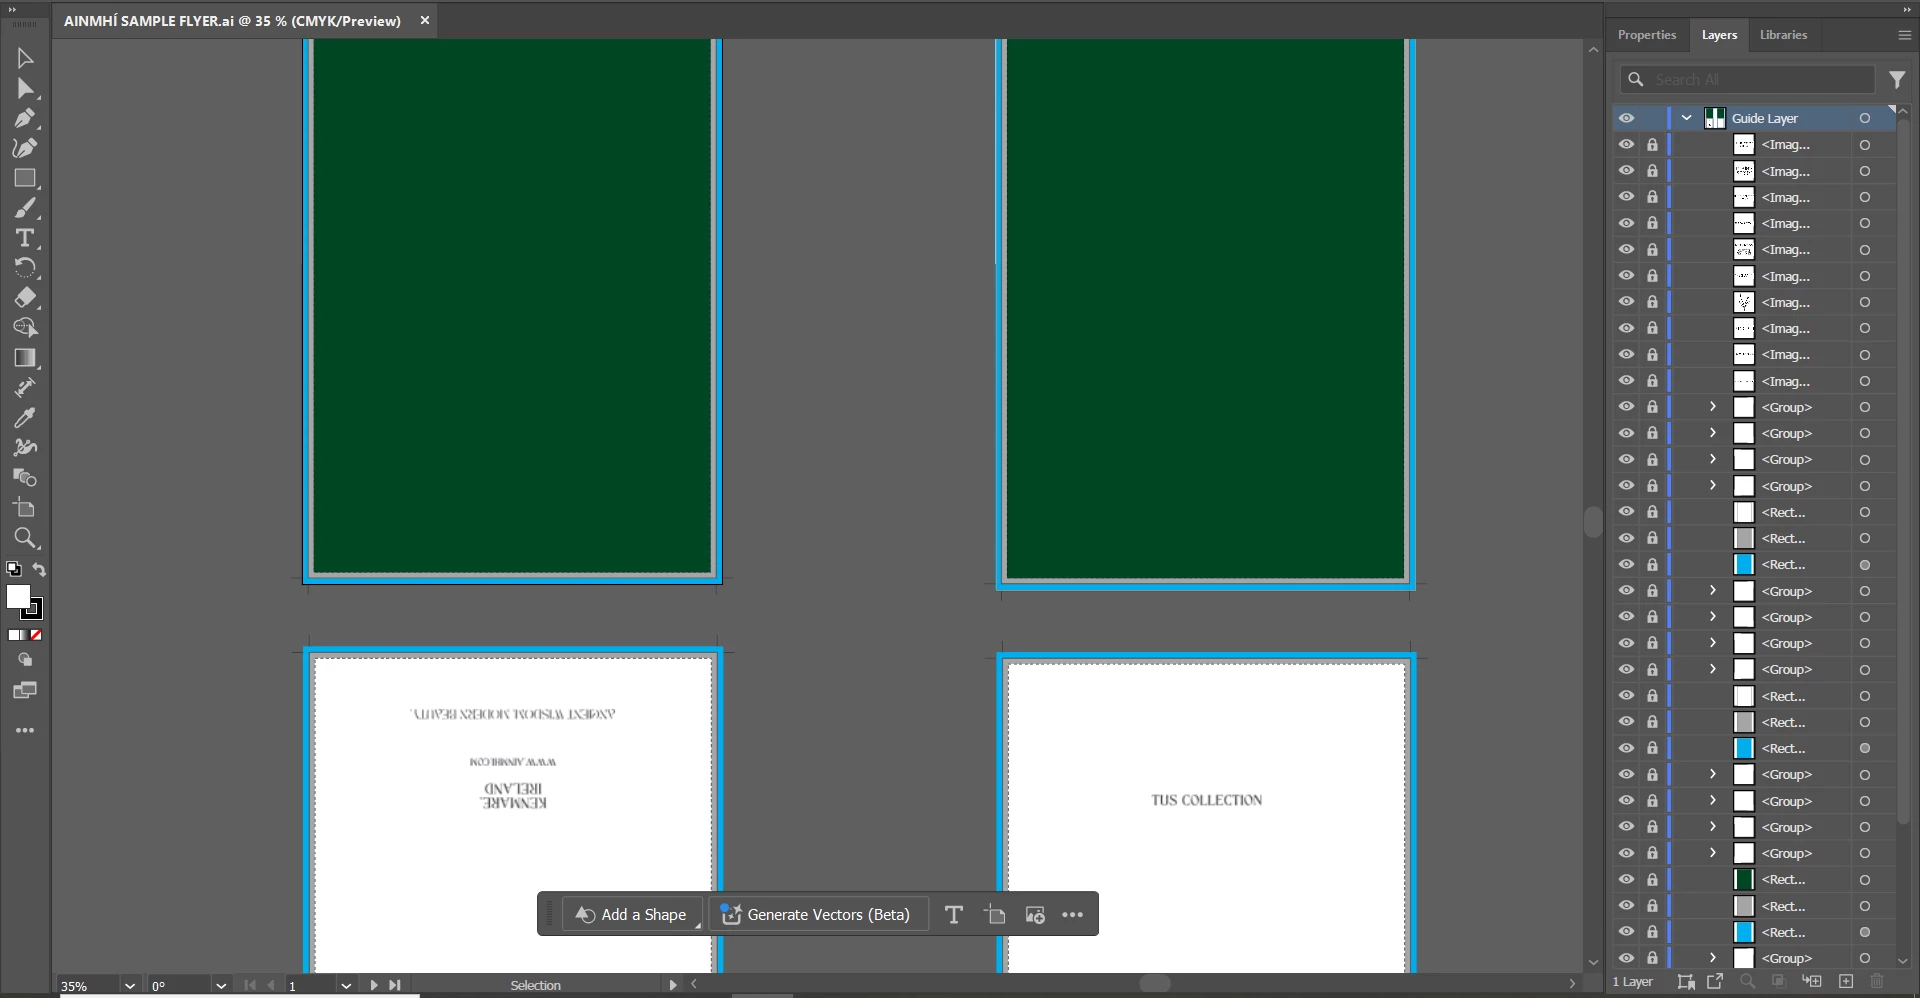Change the screen mode icon

25,690
